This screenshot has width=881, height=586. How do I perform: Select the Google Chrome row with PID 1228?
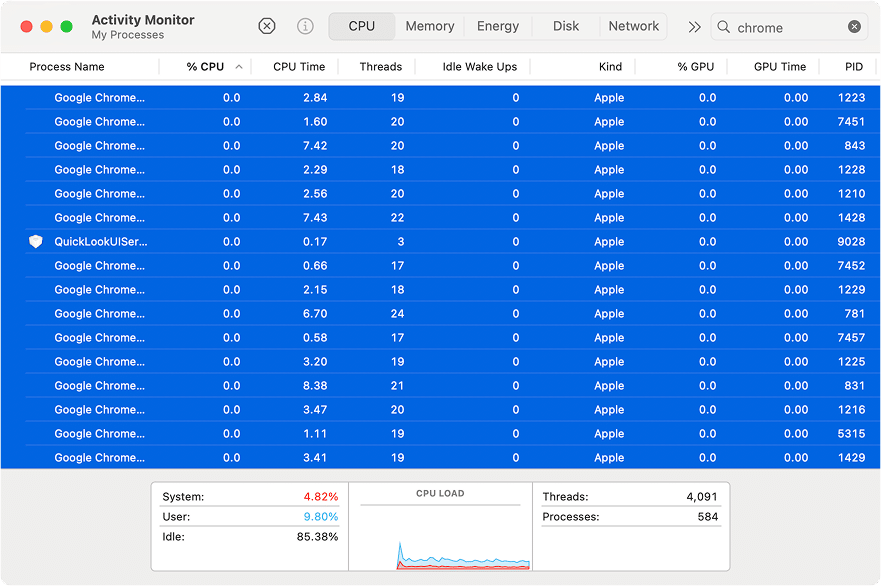point(440,170)
